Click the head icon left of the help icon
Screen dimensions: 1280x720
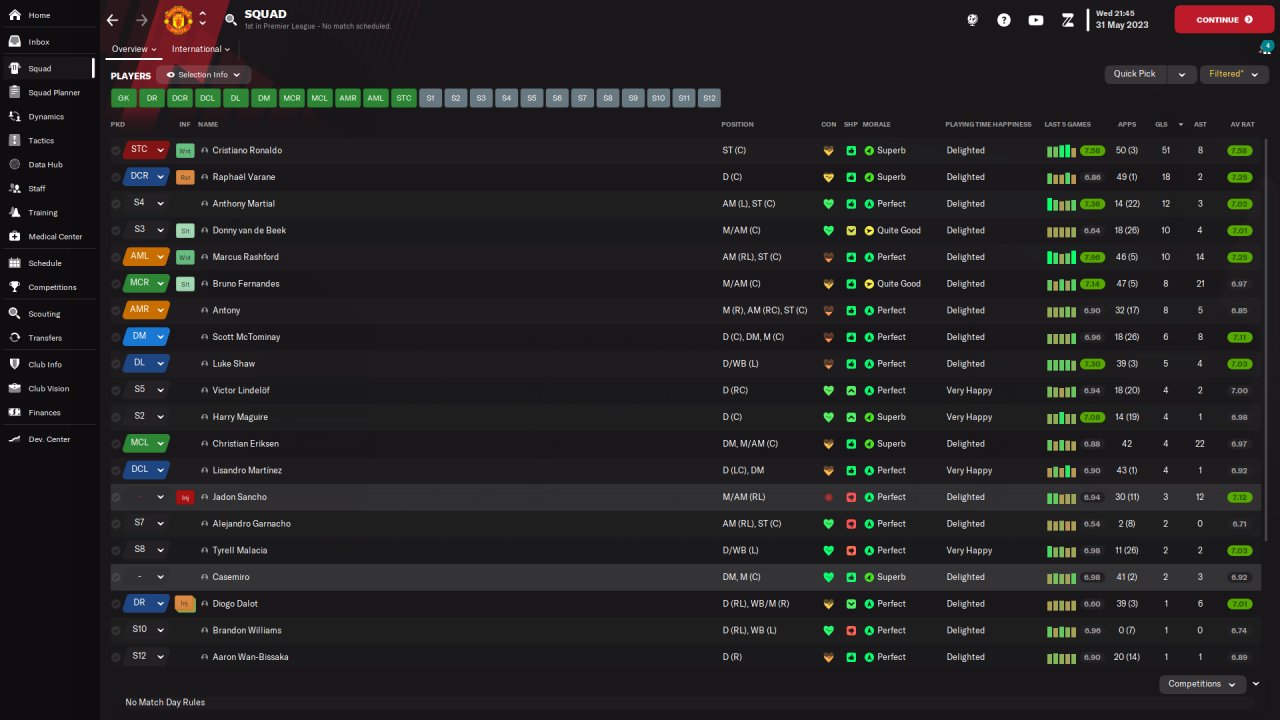pyautogui.click(x=972, y=20)
